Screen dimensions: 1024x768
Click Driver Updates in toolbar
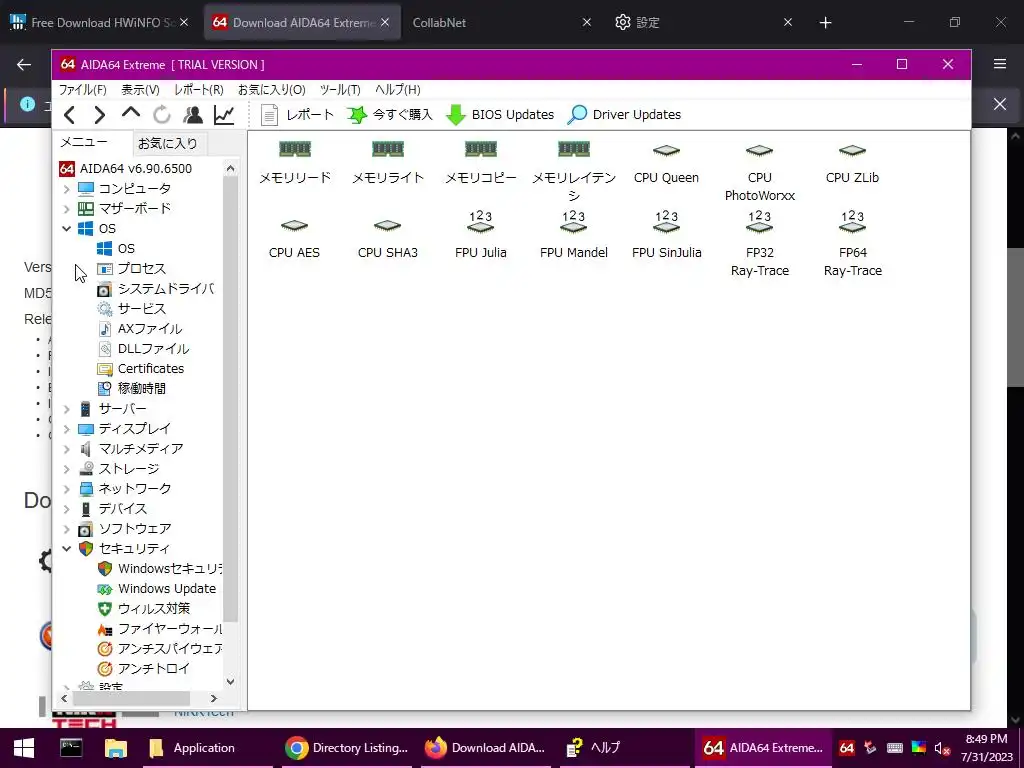624,115
